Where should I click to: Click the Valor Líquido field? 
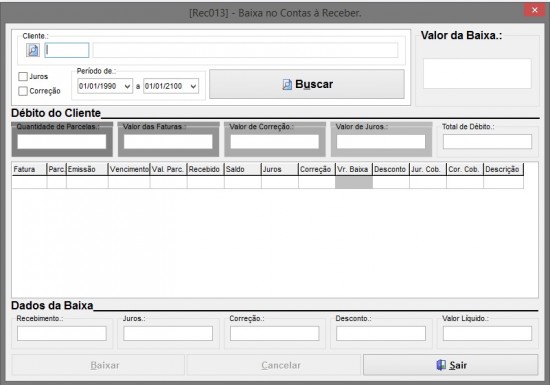[x=487, y=333]
